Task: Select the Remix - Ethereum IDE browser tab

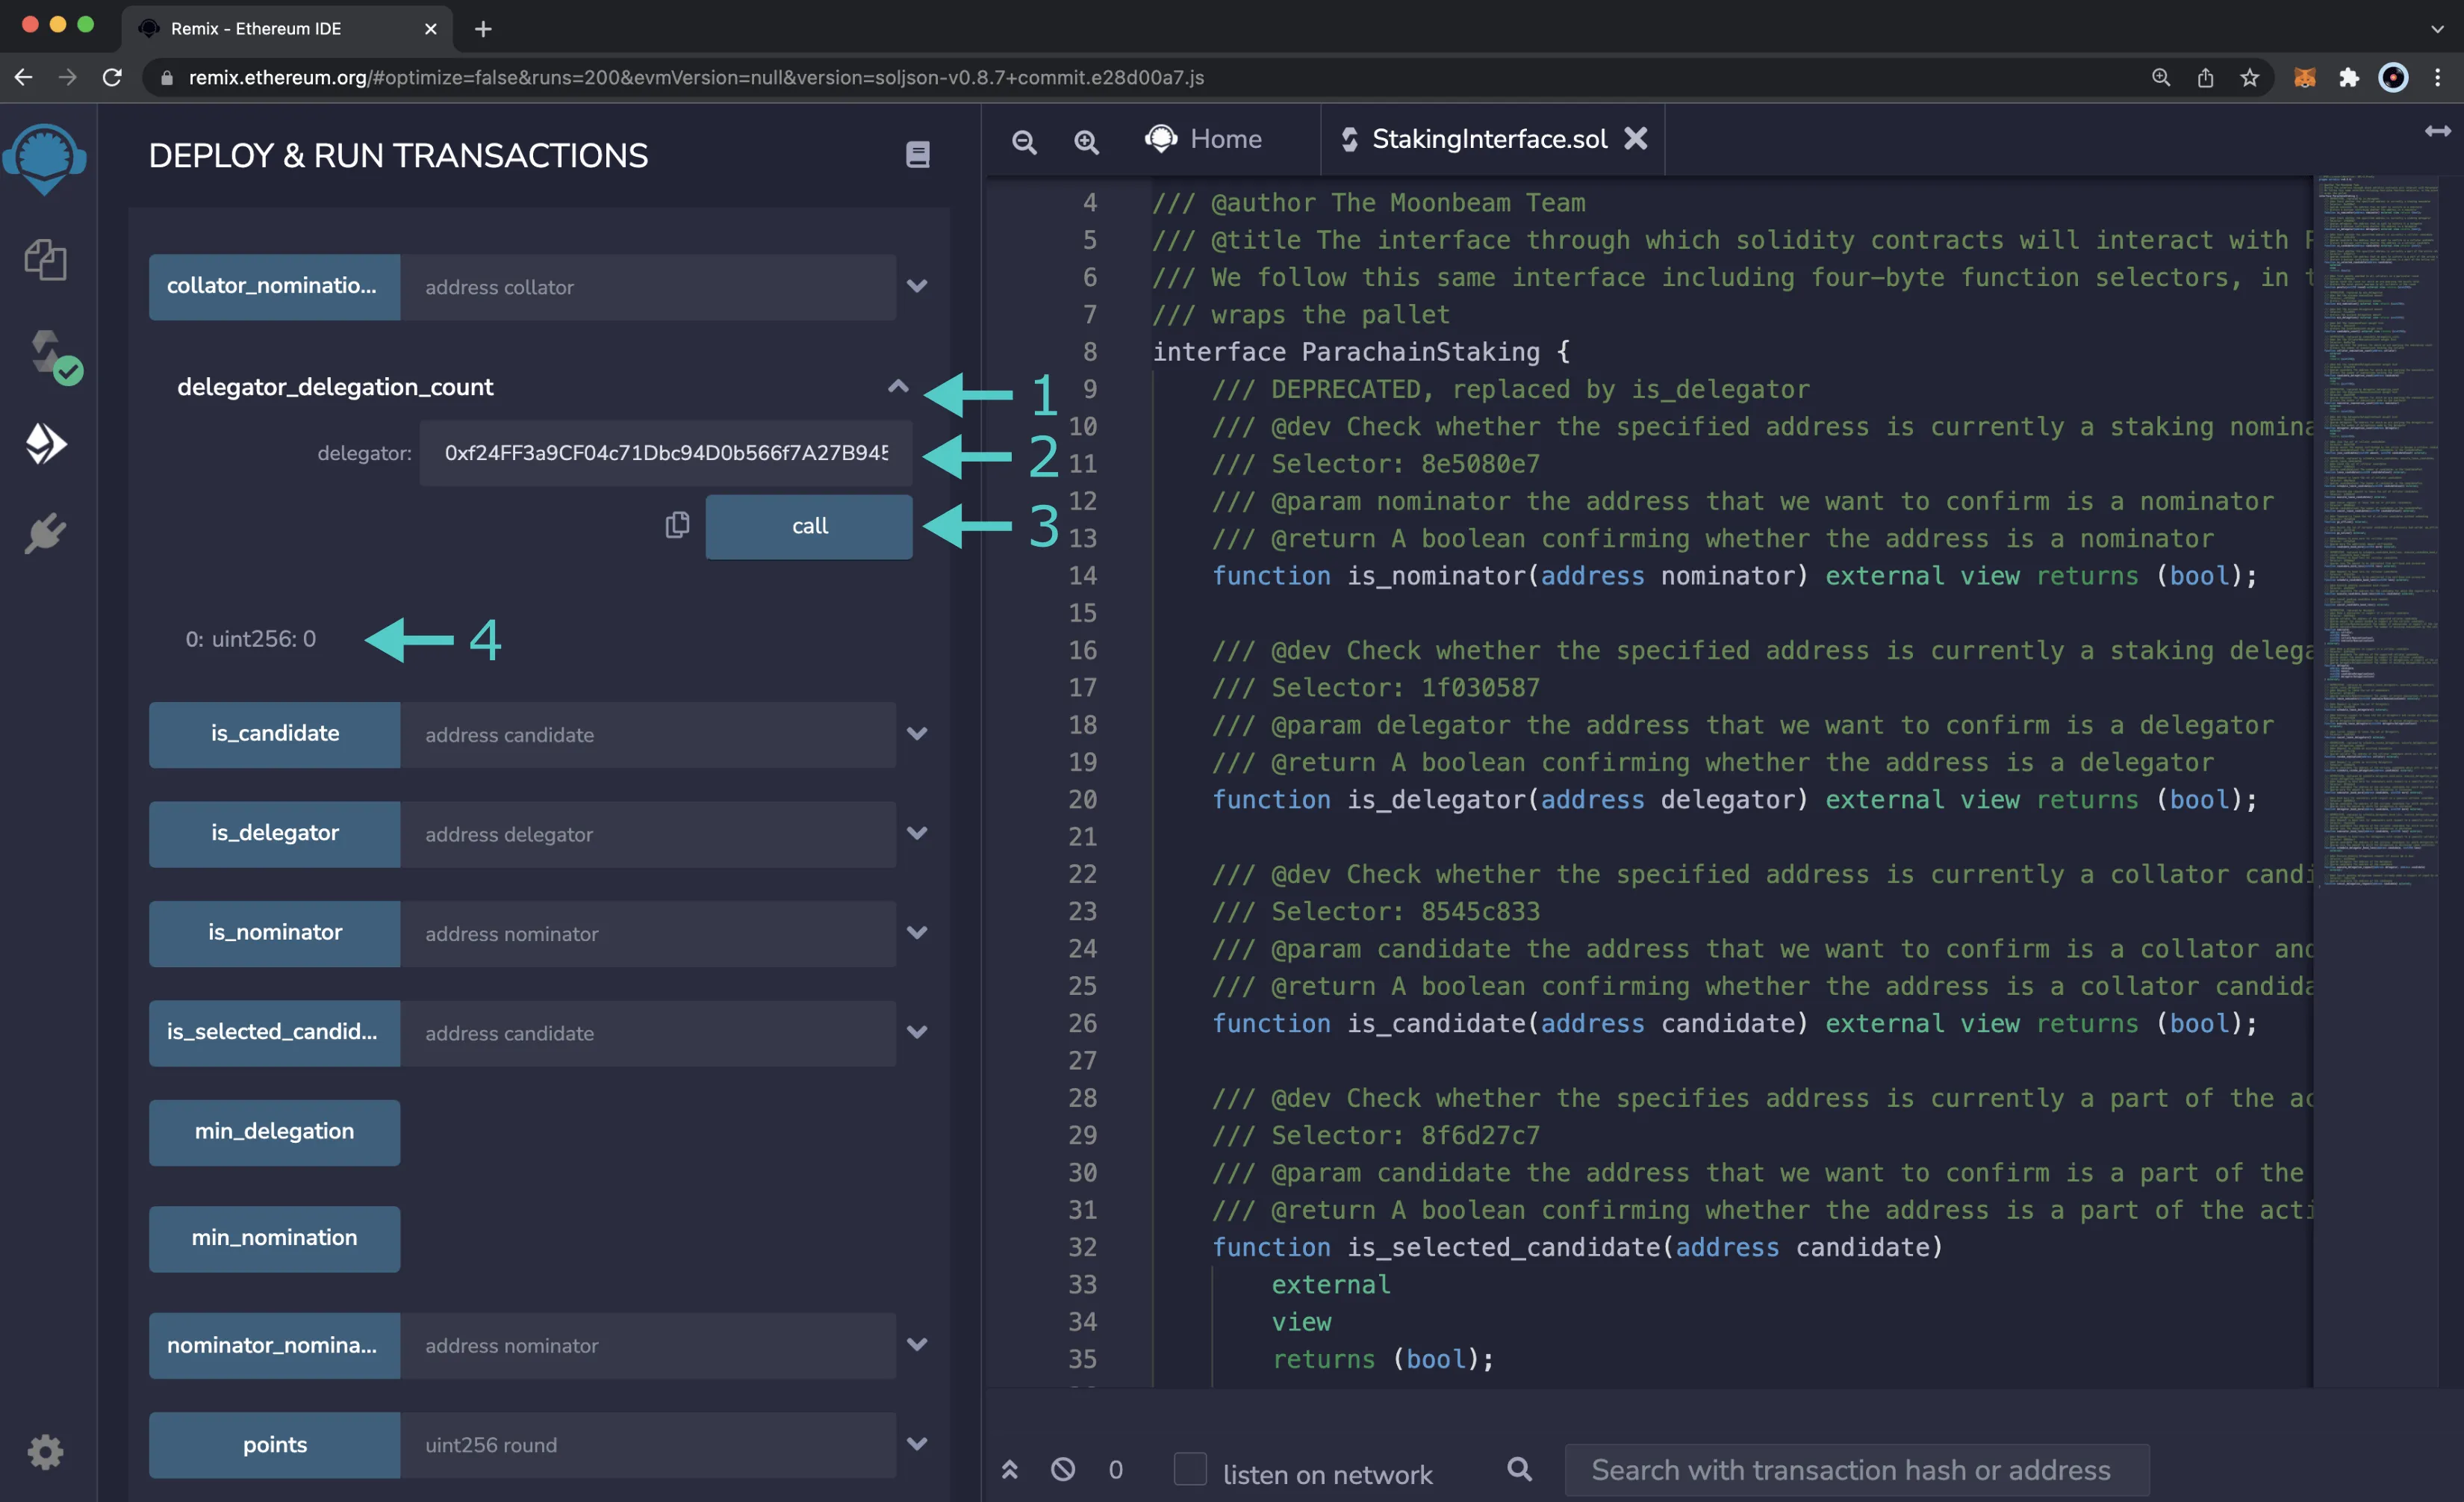Action: (x=285, y=29)
